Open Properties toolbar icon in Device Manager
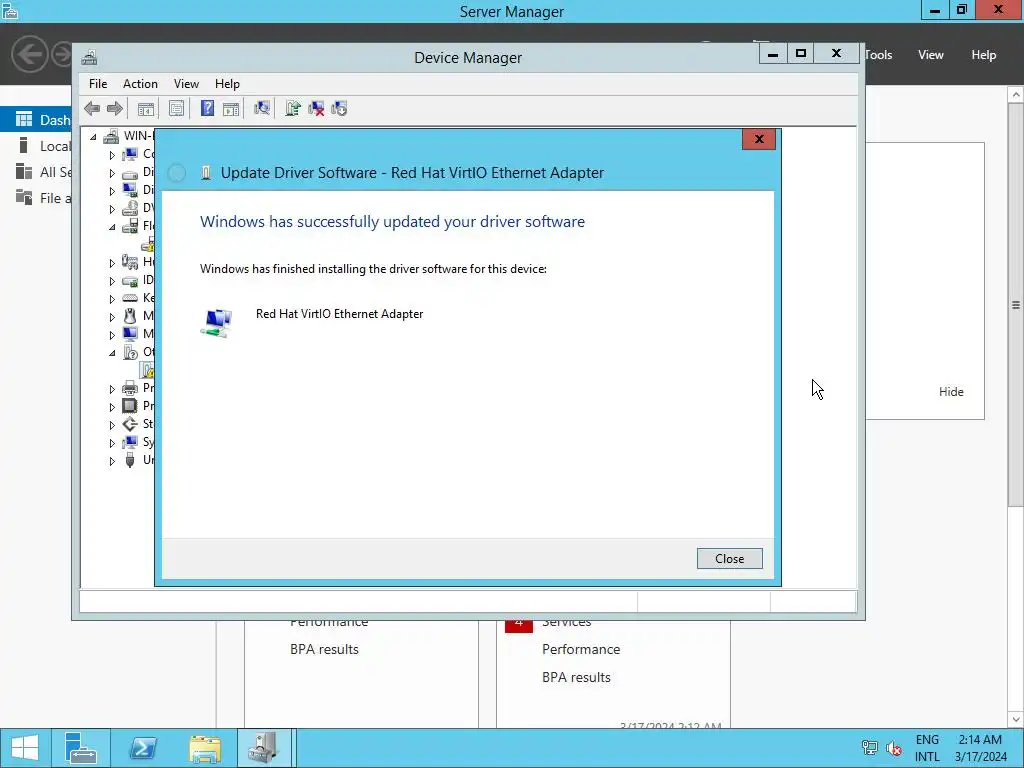The image size is (1024, 768). [176, 108]
